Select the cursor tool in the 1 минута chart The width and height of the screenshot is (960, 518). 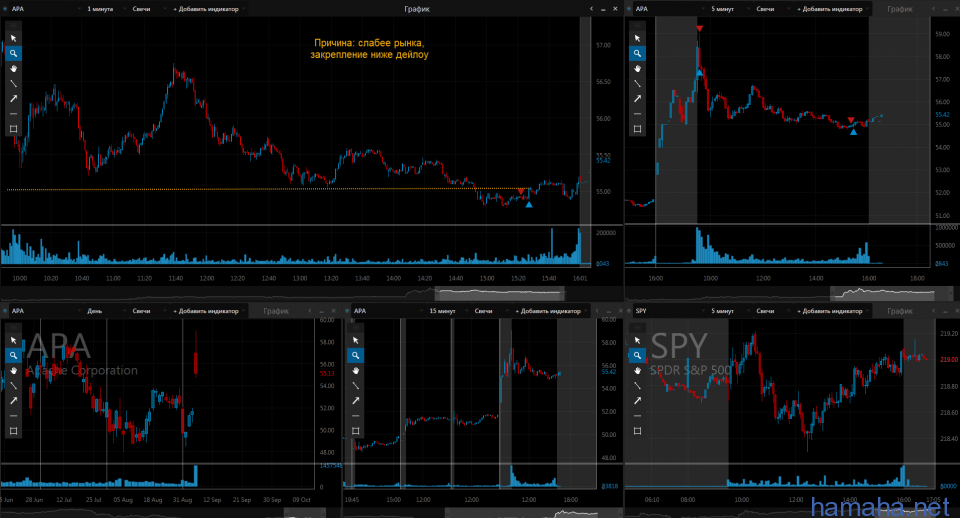coord(13,38)
